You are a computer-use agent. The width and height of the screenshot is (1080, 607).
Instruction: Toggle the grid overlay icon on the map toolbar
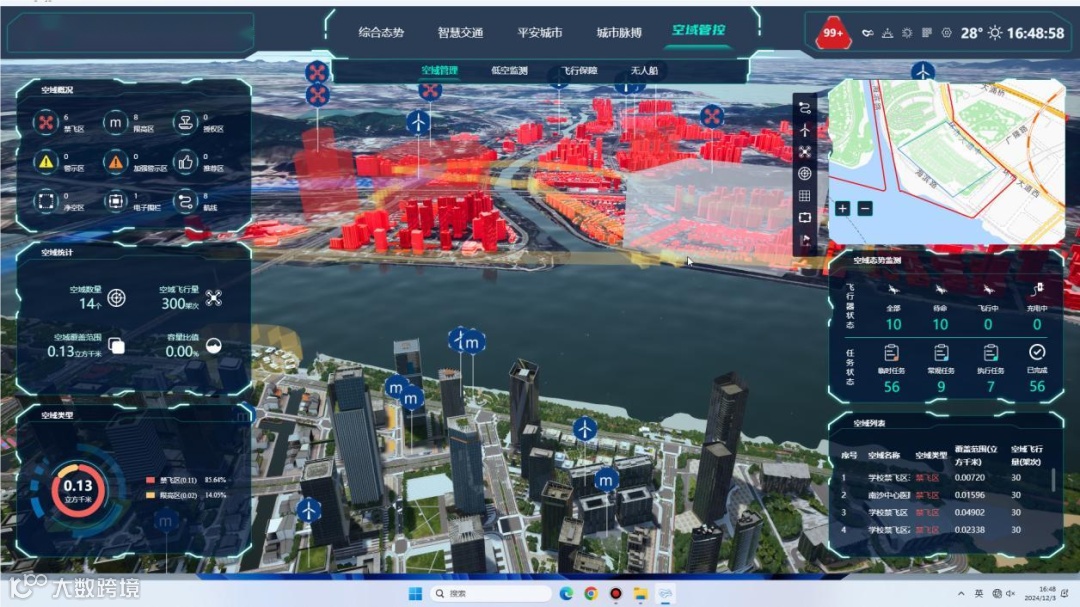pyautogui.click(x=804, y=194)
